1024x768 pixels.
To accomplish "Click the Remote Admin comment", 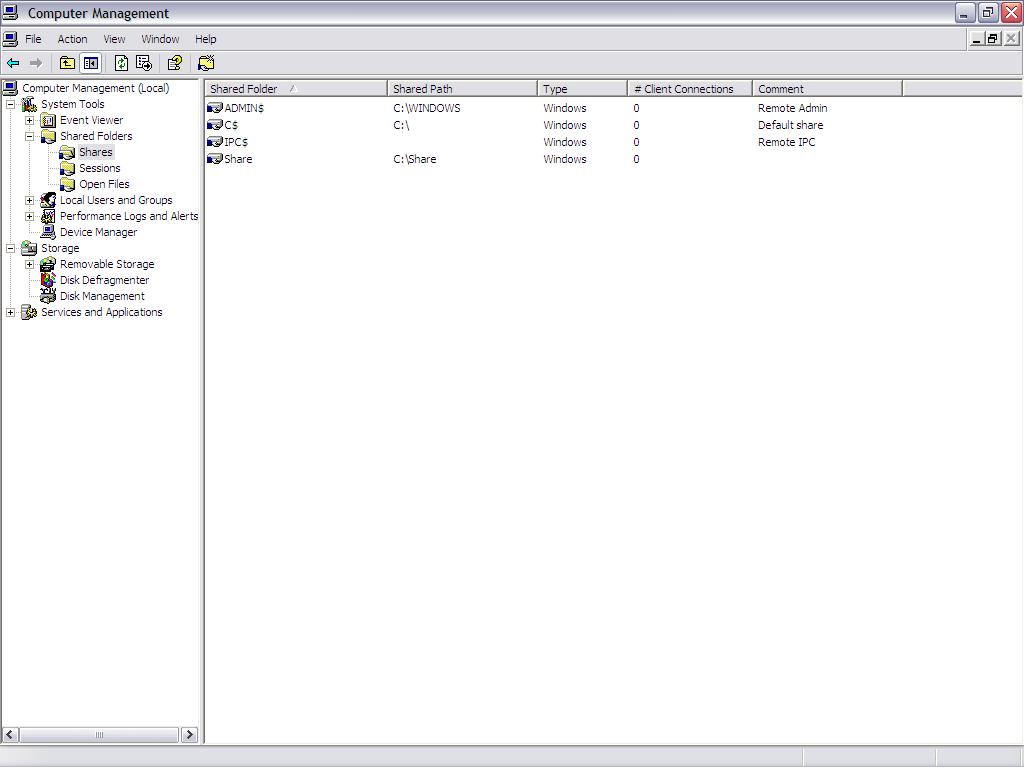I will click(792, 108).
